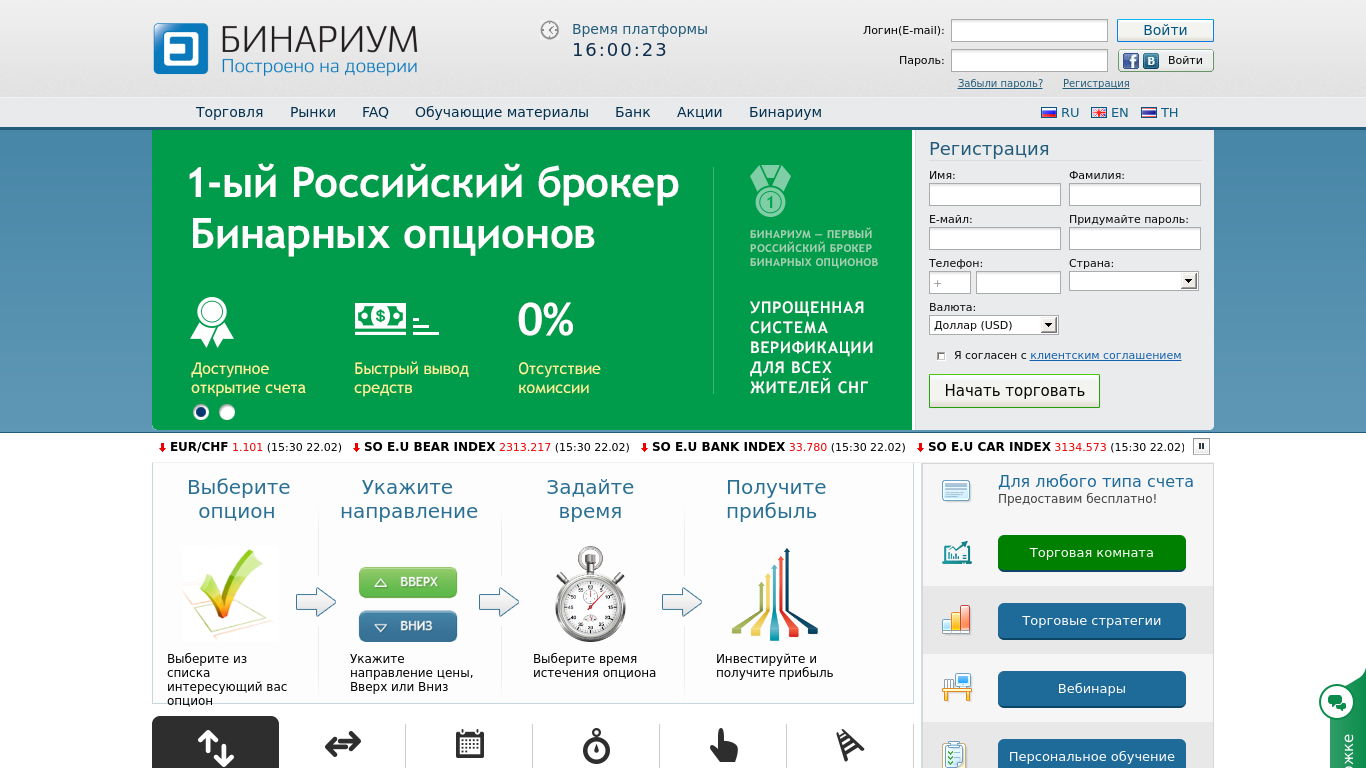This screenshot has width=1366, height=768.
Task: Click the clipboard icon beside Персональное обучение
Action: 956,754
